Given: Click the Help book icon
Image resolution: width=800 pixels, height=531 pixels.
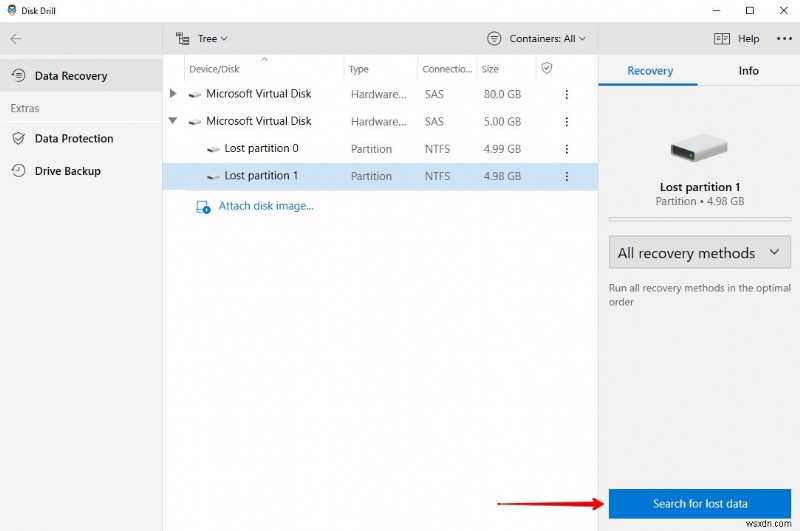Looking at the screenshot, I should [722, 39].
